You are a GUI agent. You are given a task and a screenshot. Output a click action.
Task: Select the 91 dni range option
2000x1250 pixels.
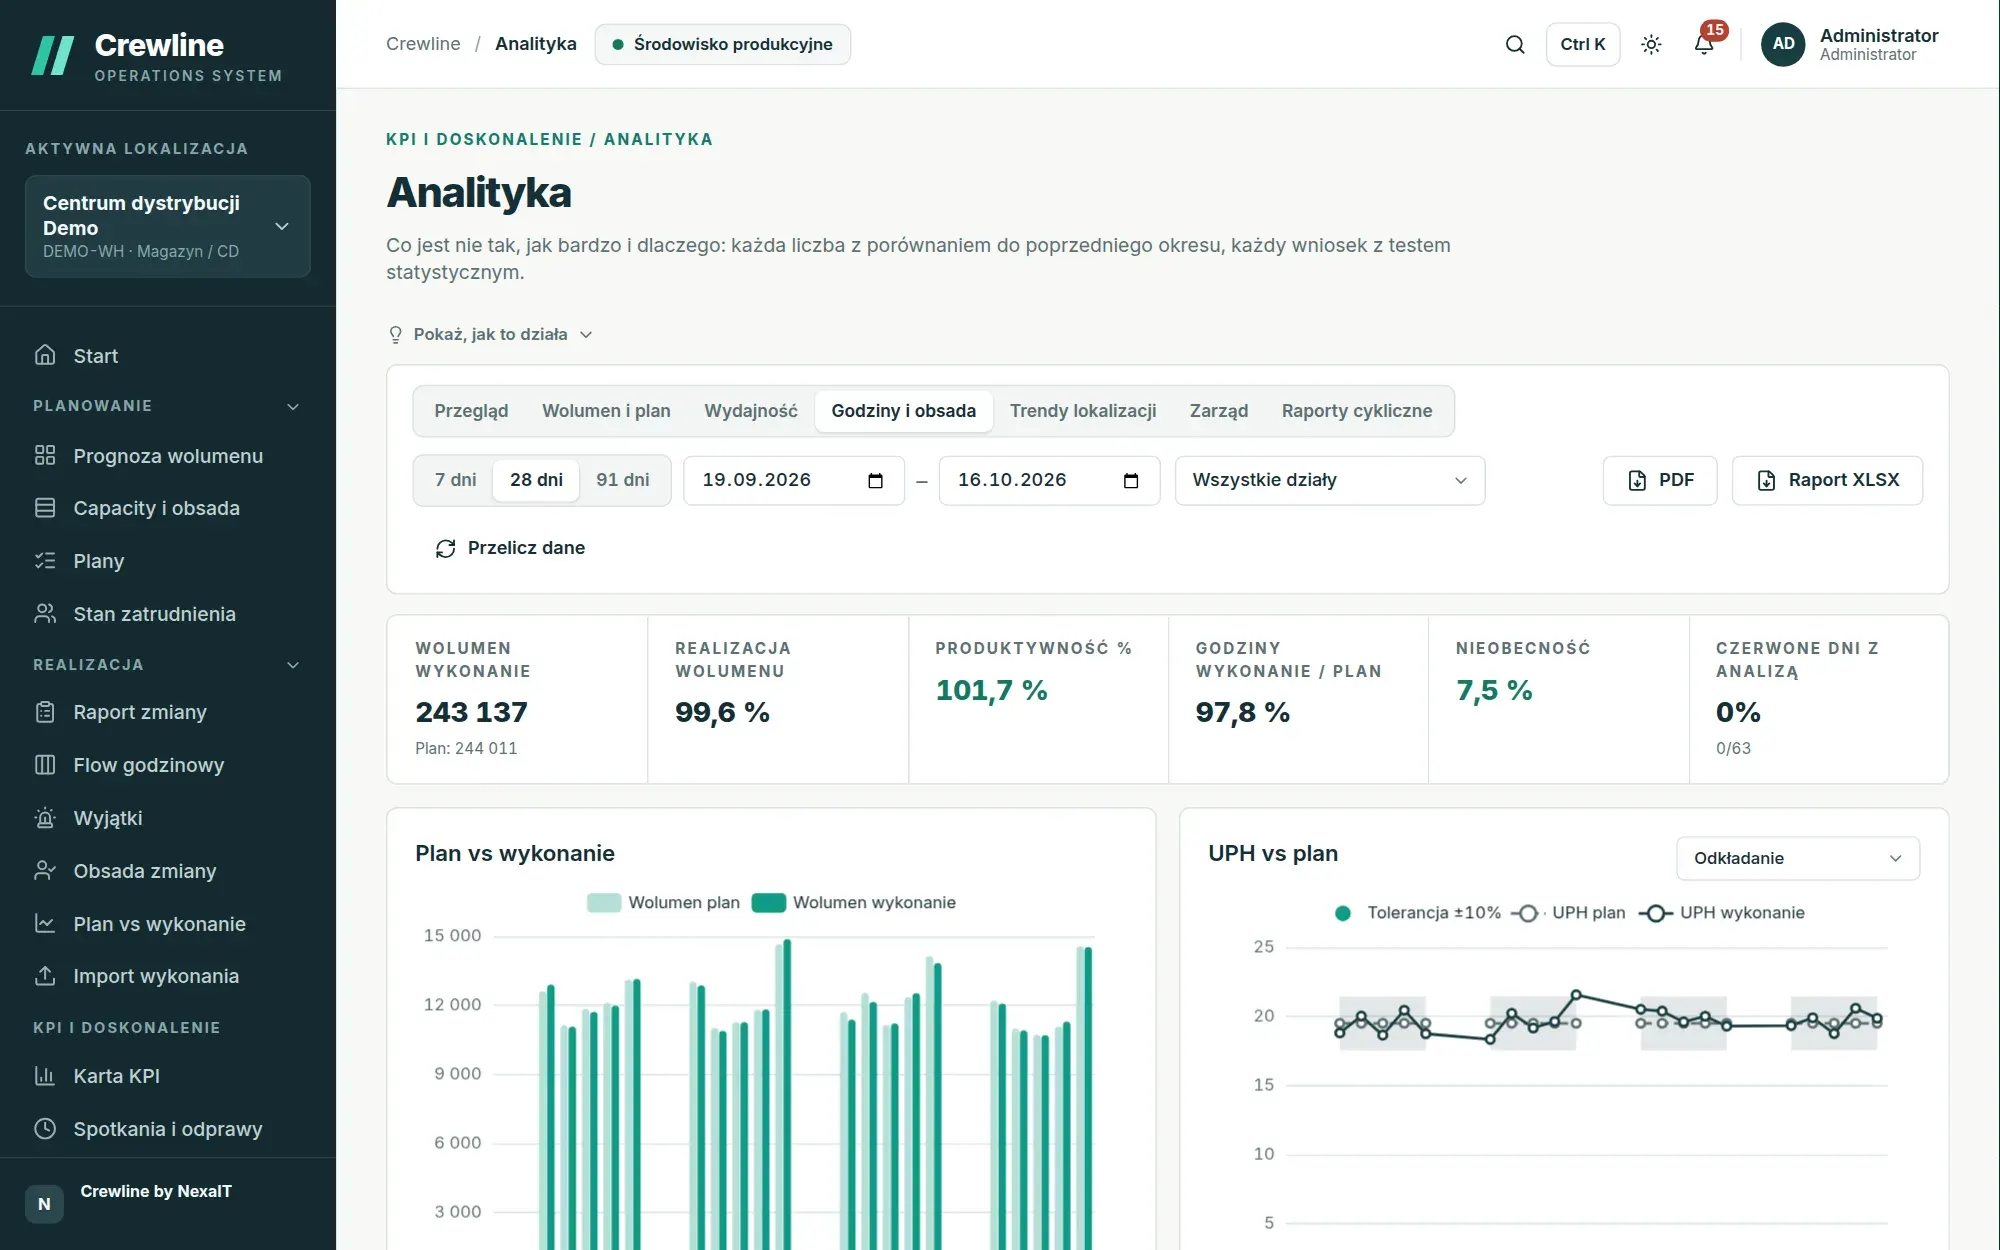click(x=623, y=480)
